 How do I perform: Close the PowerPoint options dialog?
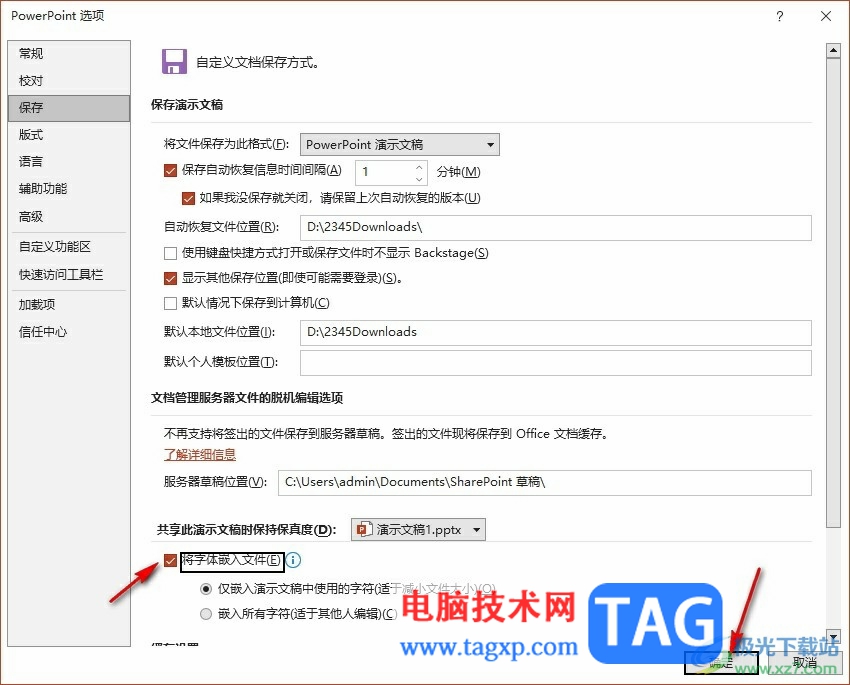(x=826, y=16)
